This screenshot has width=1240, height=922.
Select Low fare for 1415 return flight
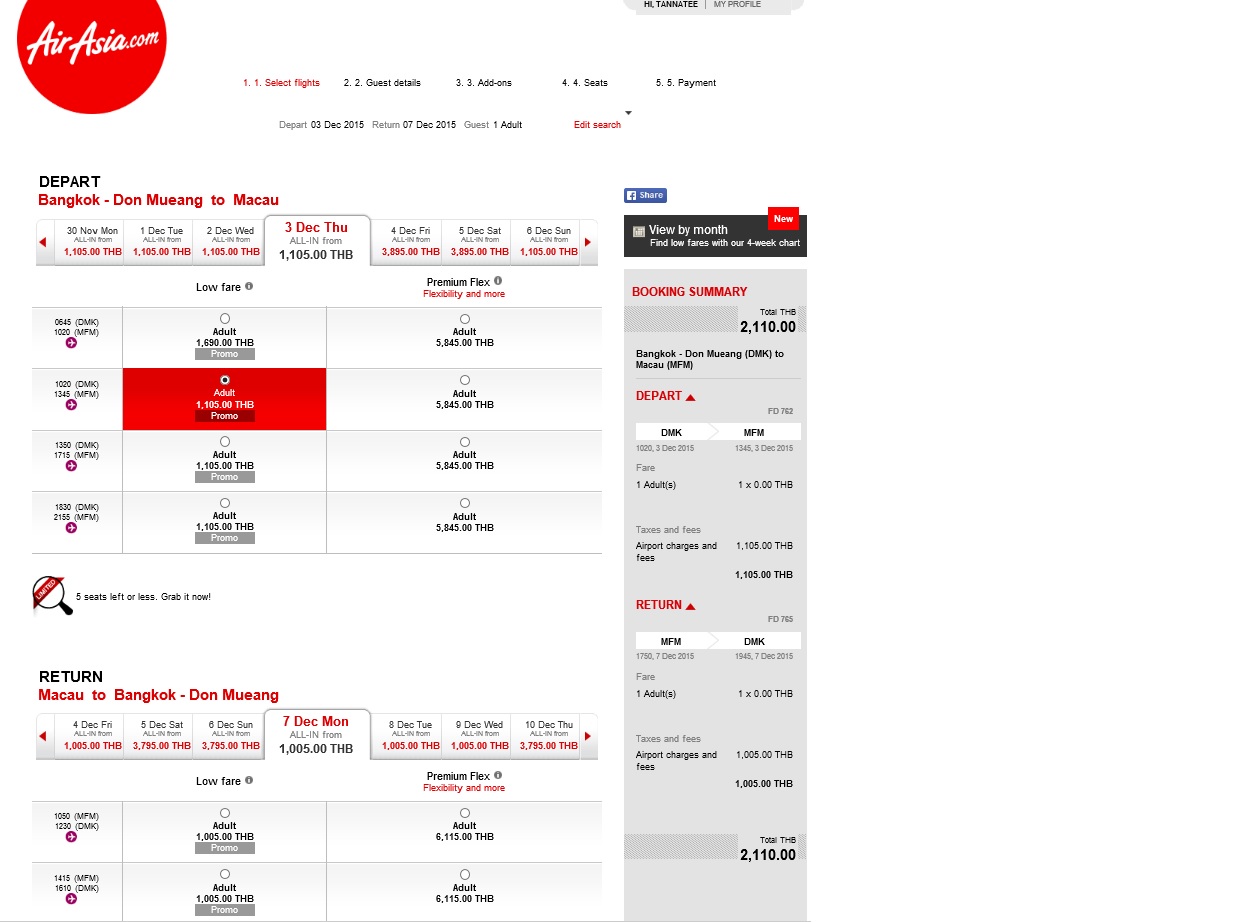(x=224, y=874)
